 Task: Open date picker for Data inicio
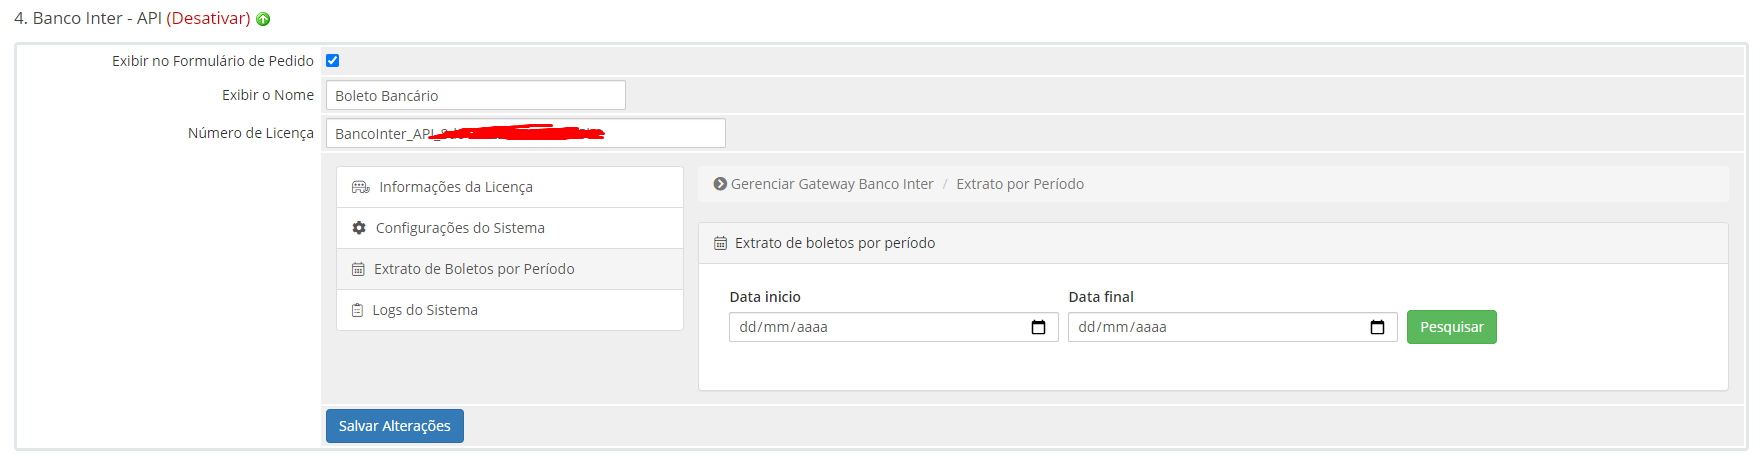(1038, 327)
